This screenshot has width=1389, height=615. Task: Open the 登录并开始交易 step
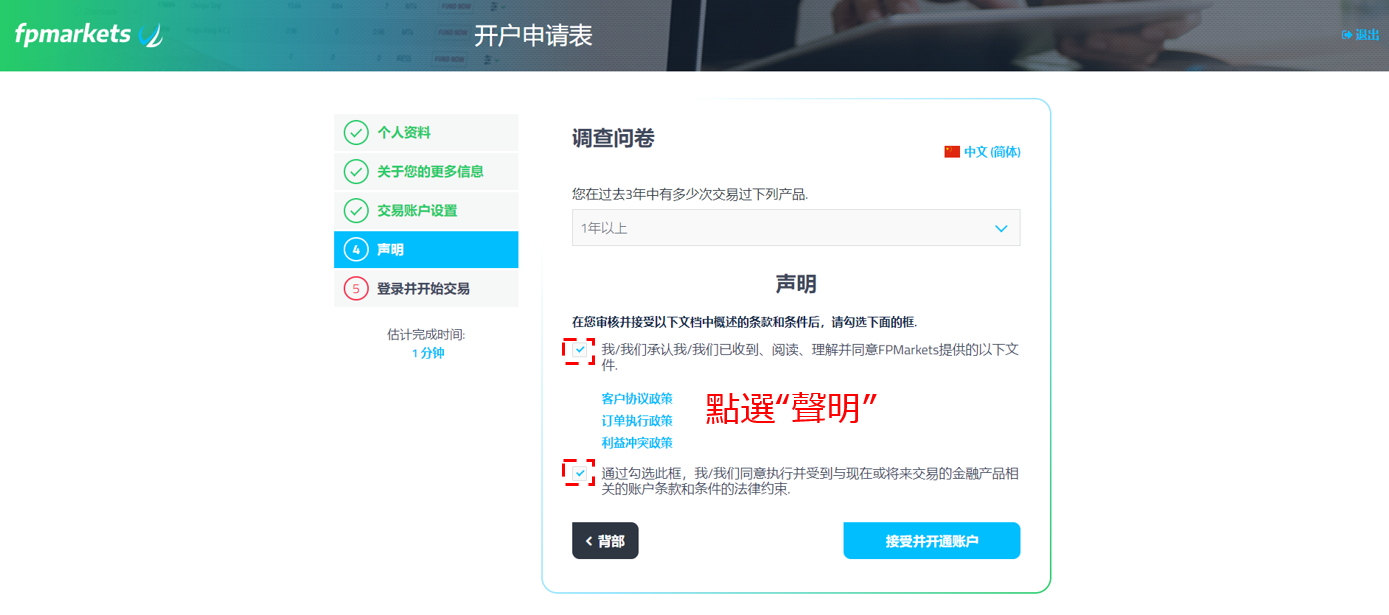[426, 288]
